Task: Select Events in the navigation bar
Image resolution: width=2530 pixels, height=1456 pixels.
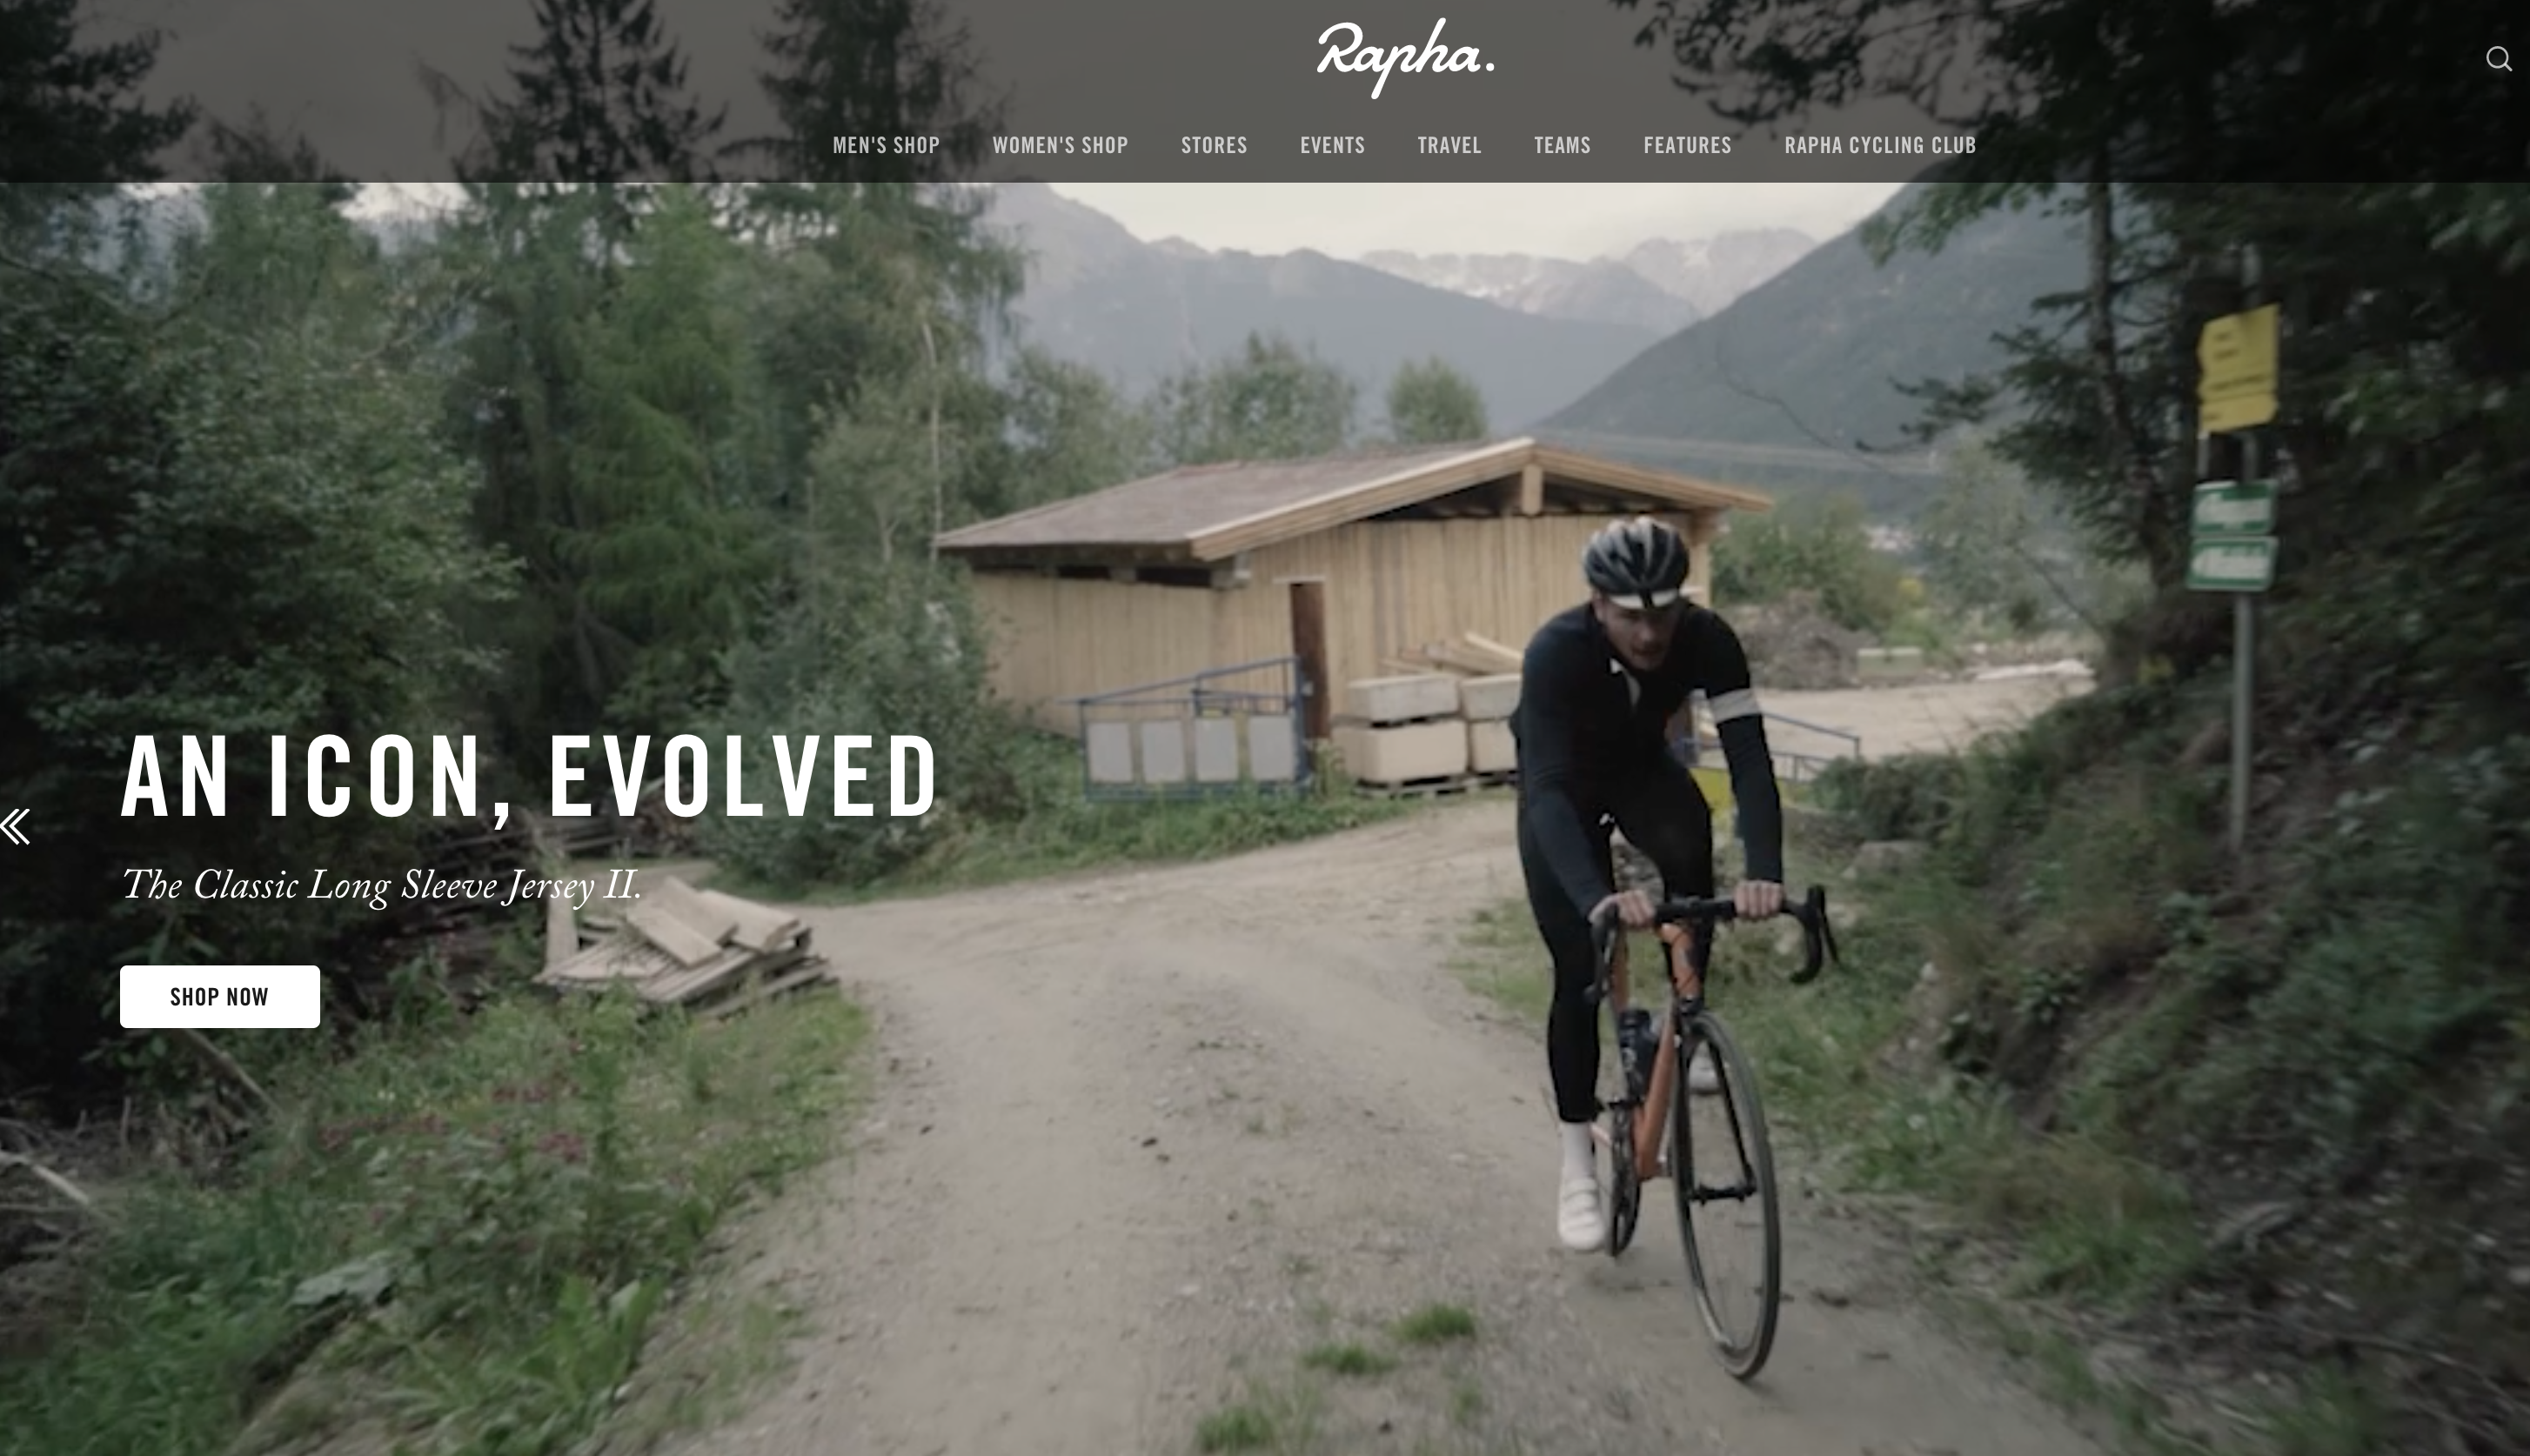Action: 1332,145
